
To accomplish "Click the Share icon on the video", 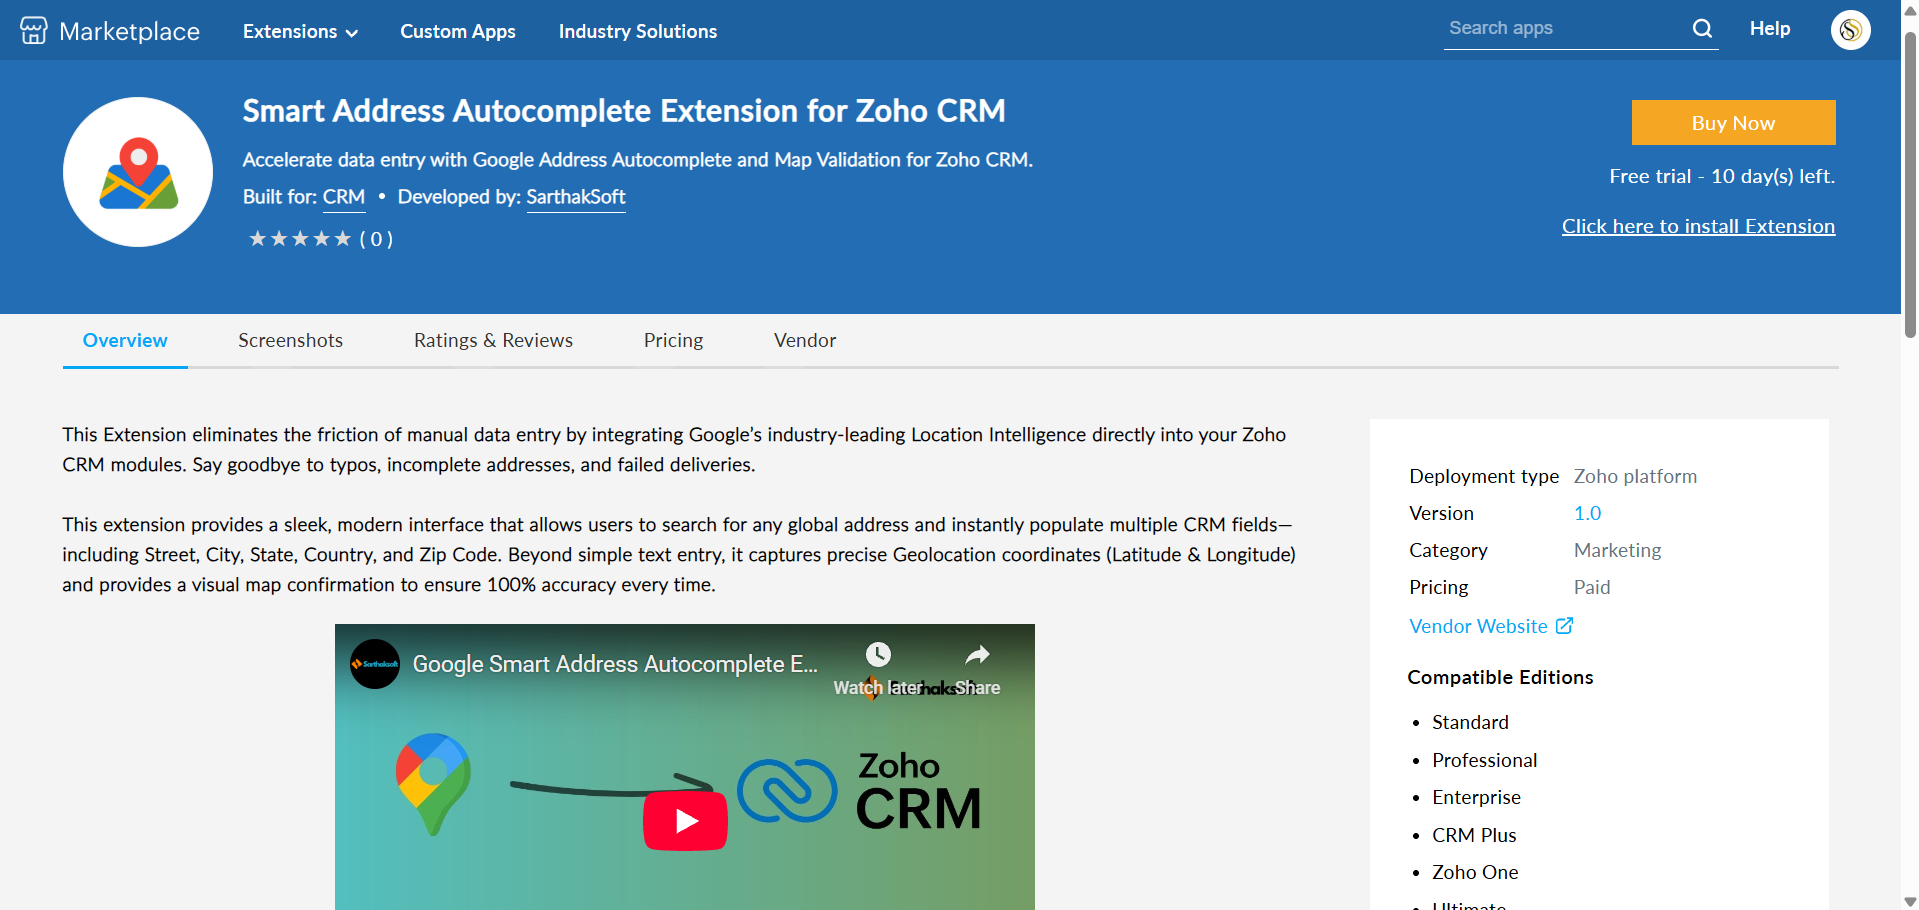I will (x=978, y=655).
